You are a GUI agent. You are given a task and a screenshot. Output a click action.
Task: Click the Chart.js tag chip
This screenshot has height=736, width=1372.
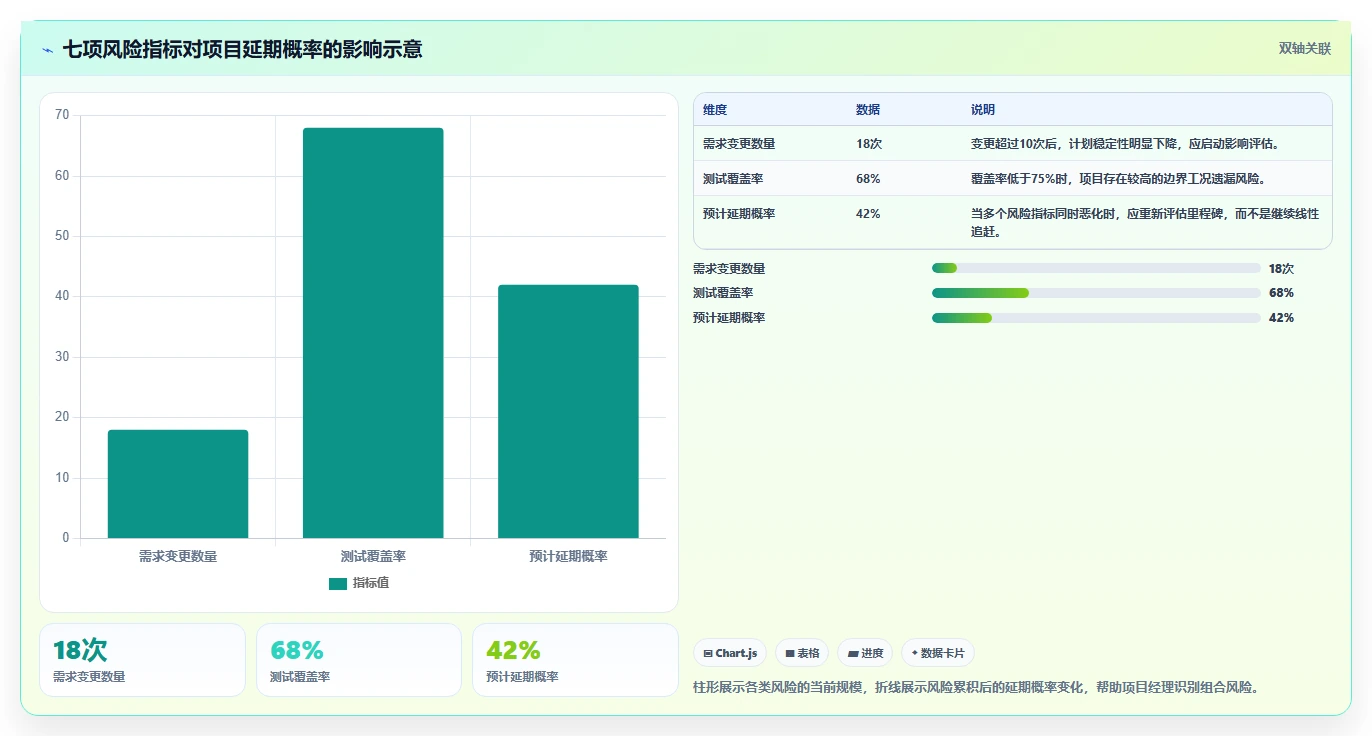pyautogui.click(x=730, y=653)
